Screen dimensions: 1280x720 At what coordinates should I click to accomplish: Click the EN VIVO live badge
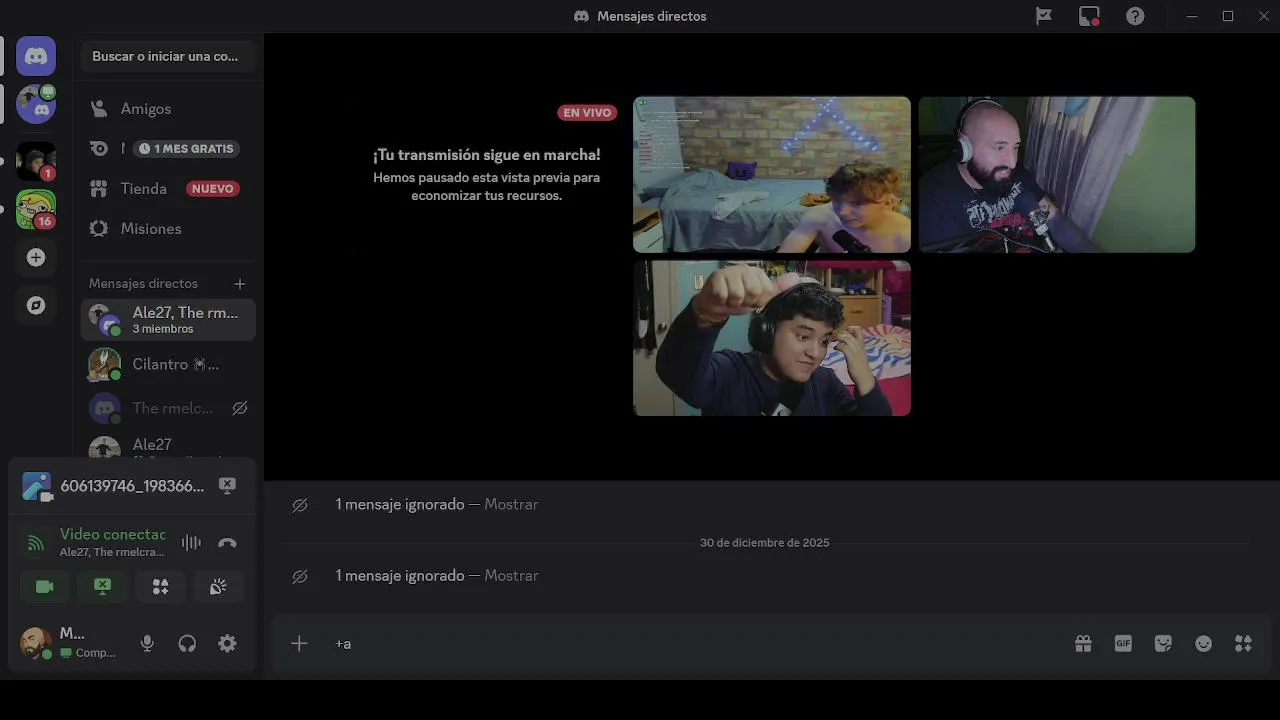click(587, 113)
